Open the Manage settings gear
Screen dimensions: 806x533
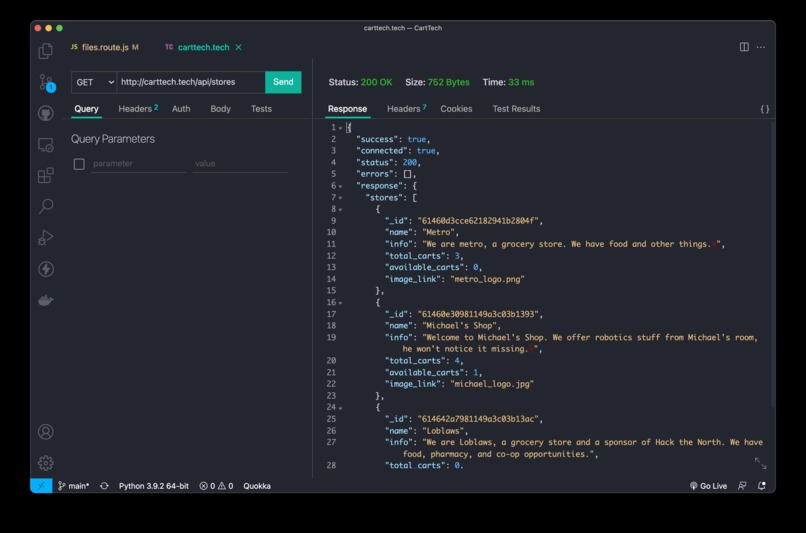pos(46,463)
